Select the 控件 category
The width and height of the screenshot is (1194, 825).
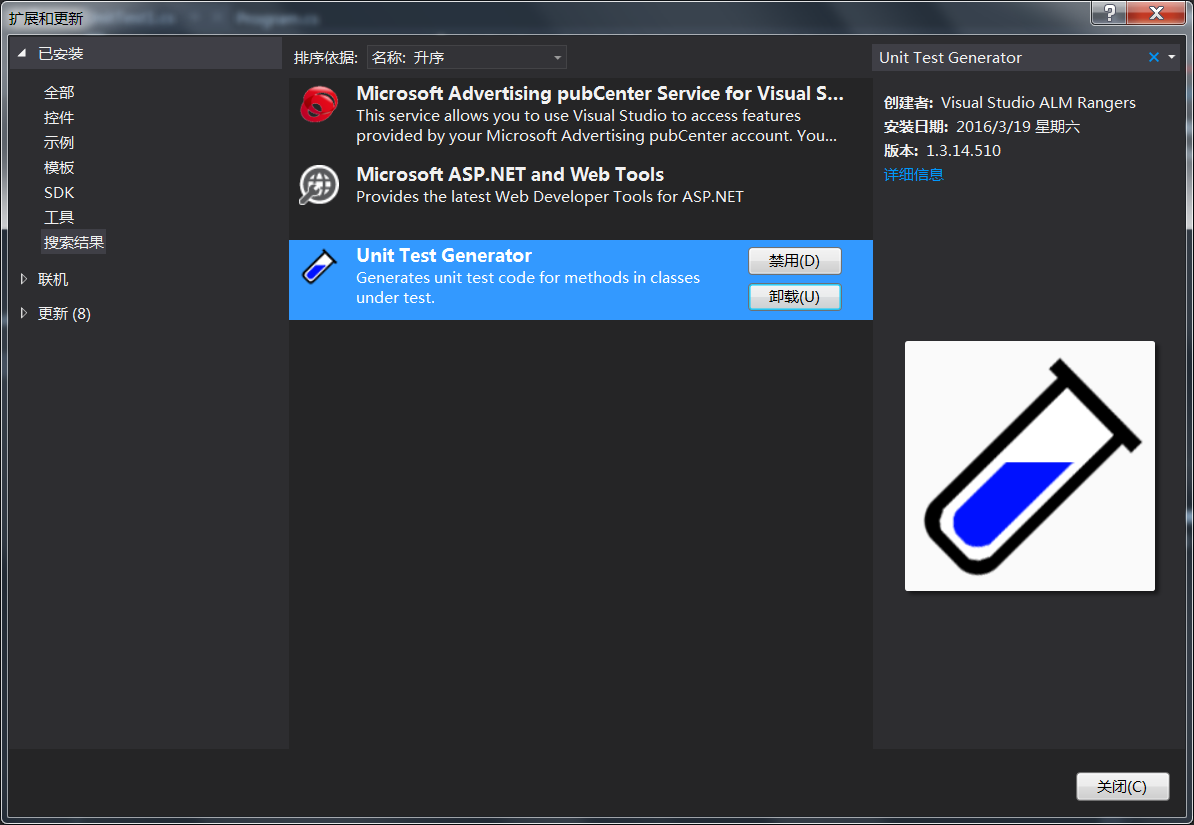pyautogui.click(x=59, y=117)
